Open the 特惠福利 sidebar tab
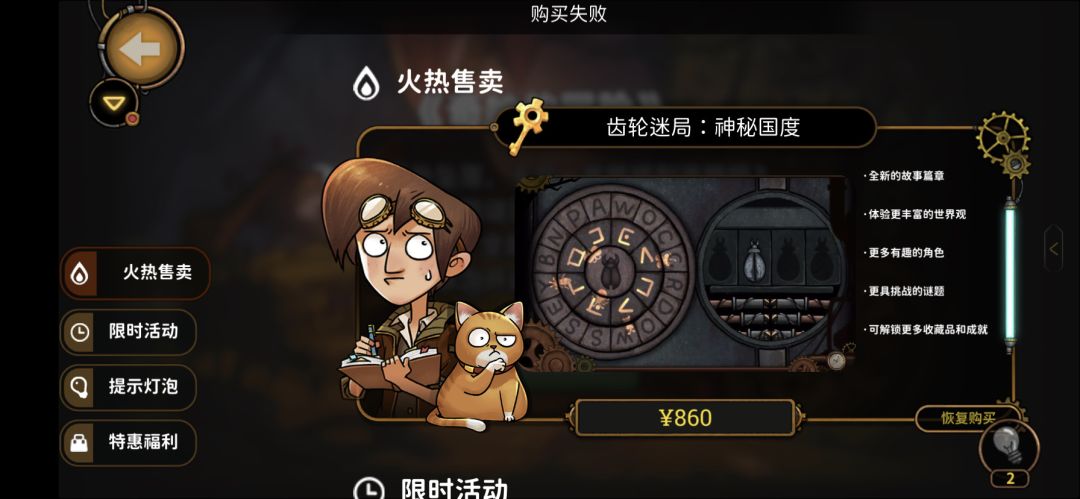The image size is (1080, 499). coord(129,442)
